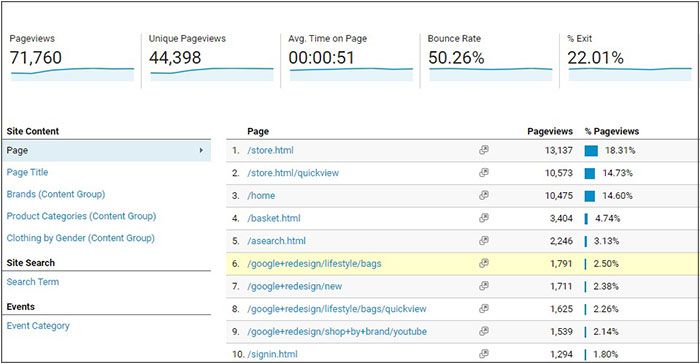
Task: Click external link icon beside /basket.html
Action: [x=483, y=218]
